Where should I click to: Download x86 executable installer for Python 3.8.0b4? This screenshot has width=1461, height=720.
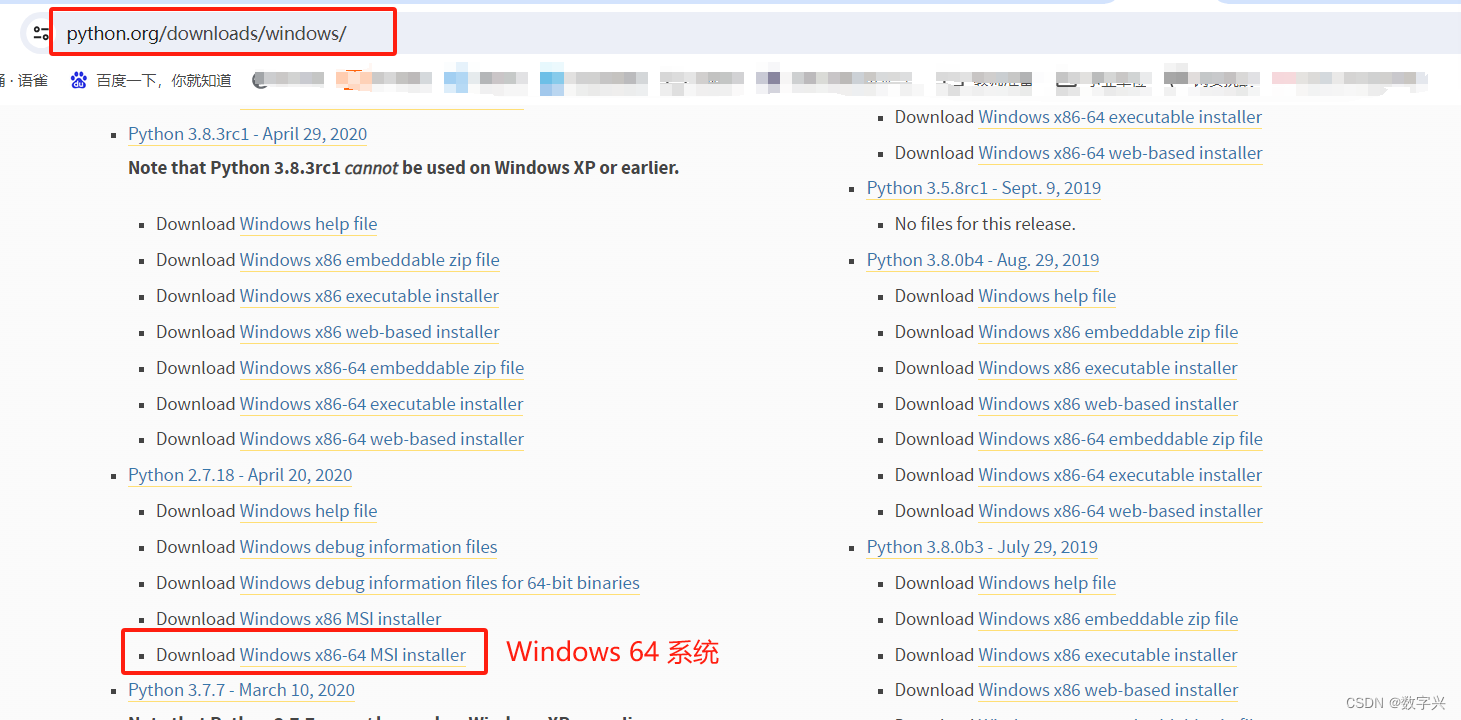tap(1108, 368)
